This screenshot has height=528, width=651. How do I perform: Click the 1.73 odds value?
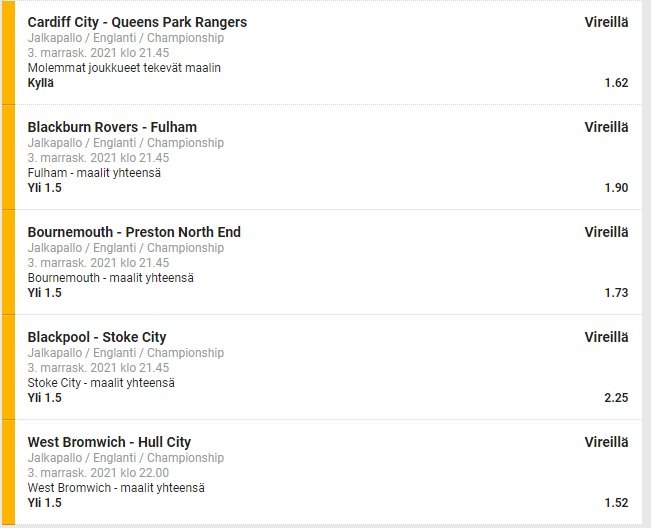[616, 293]
